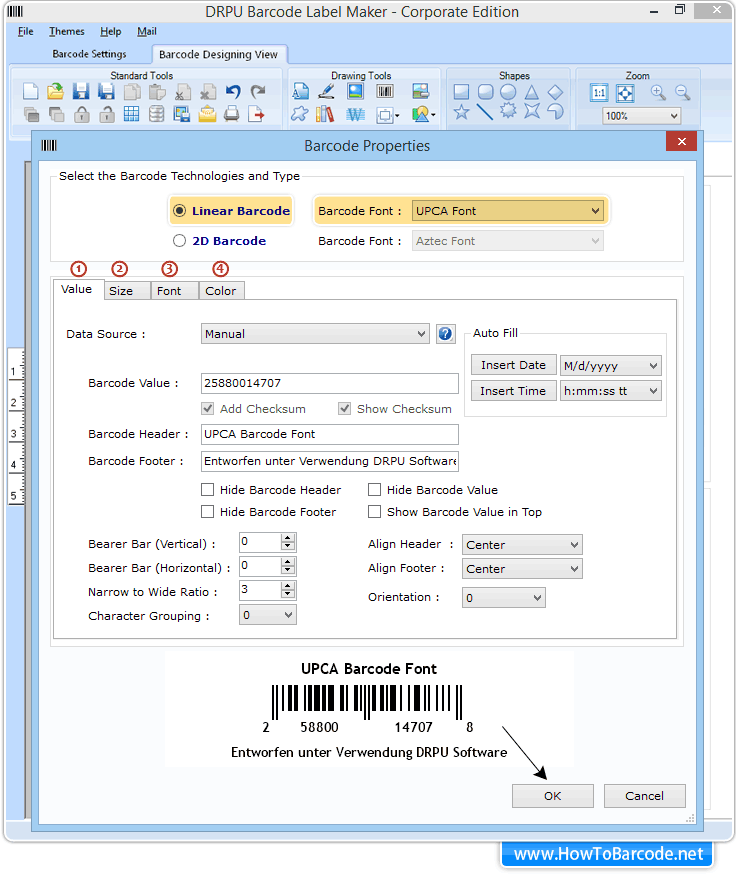Click the Barcode Value input field
Viewport: 736px width, 874px height.
(x=329, y=384)
